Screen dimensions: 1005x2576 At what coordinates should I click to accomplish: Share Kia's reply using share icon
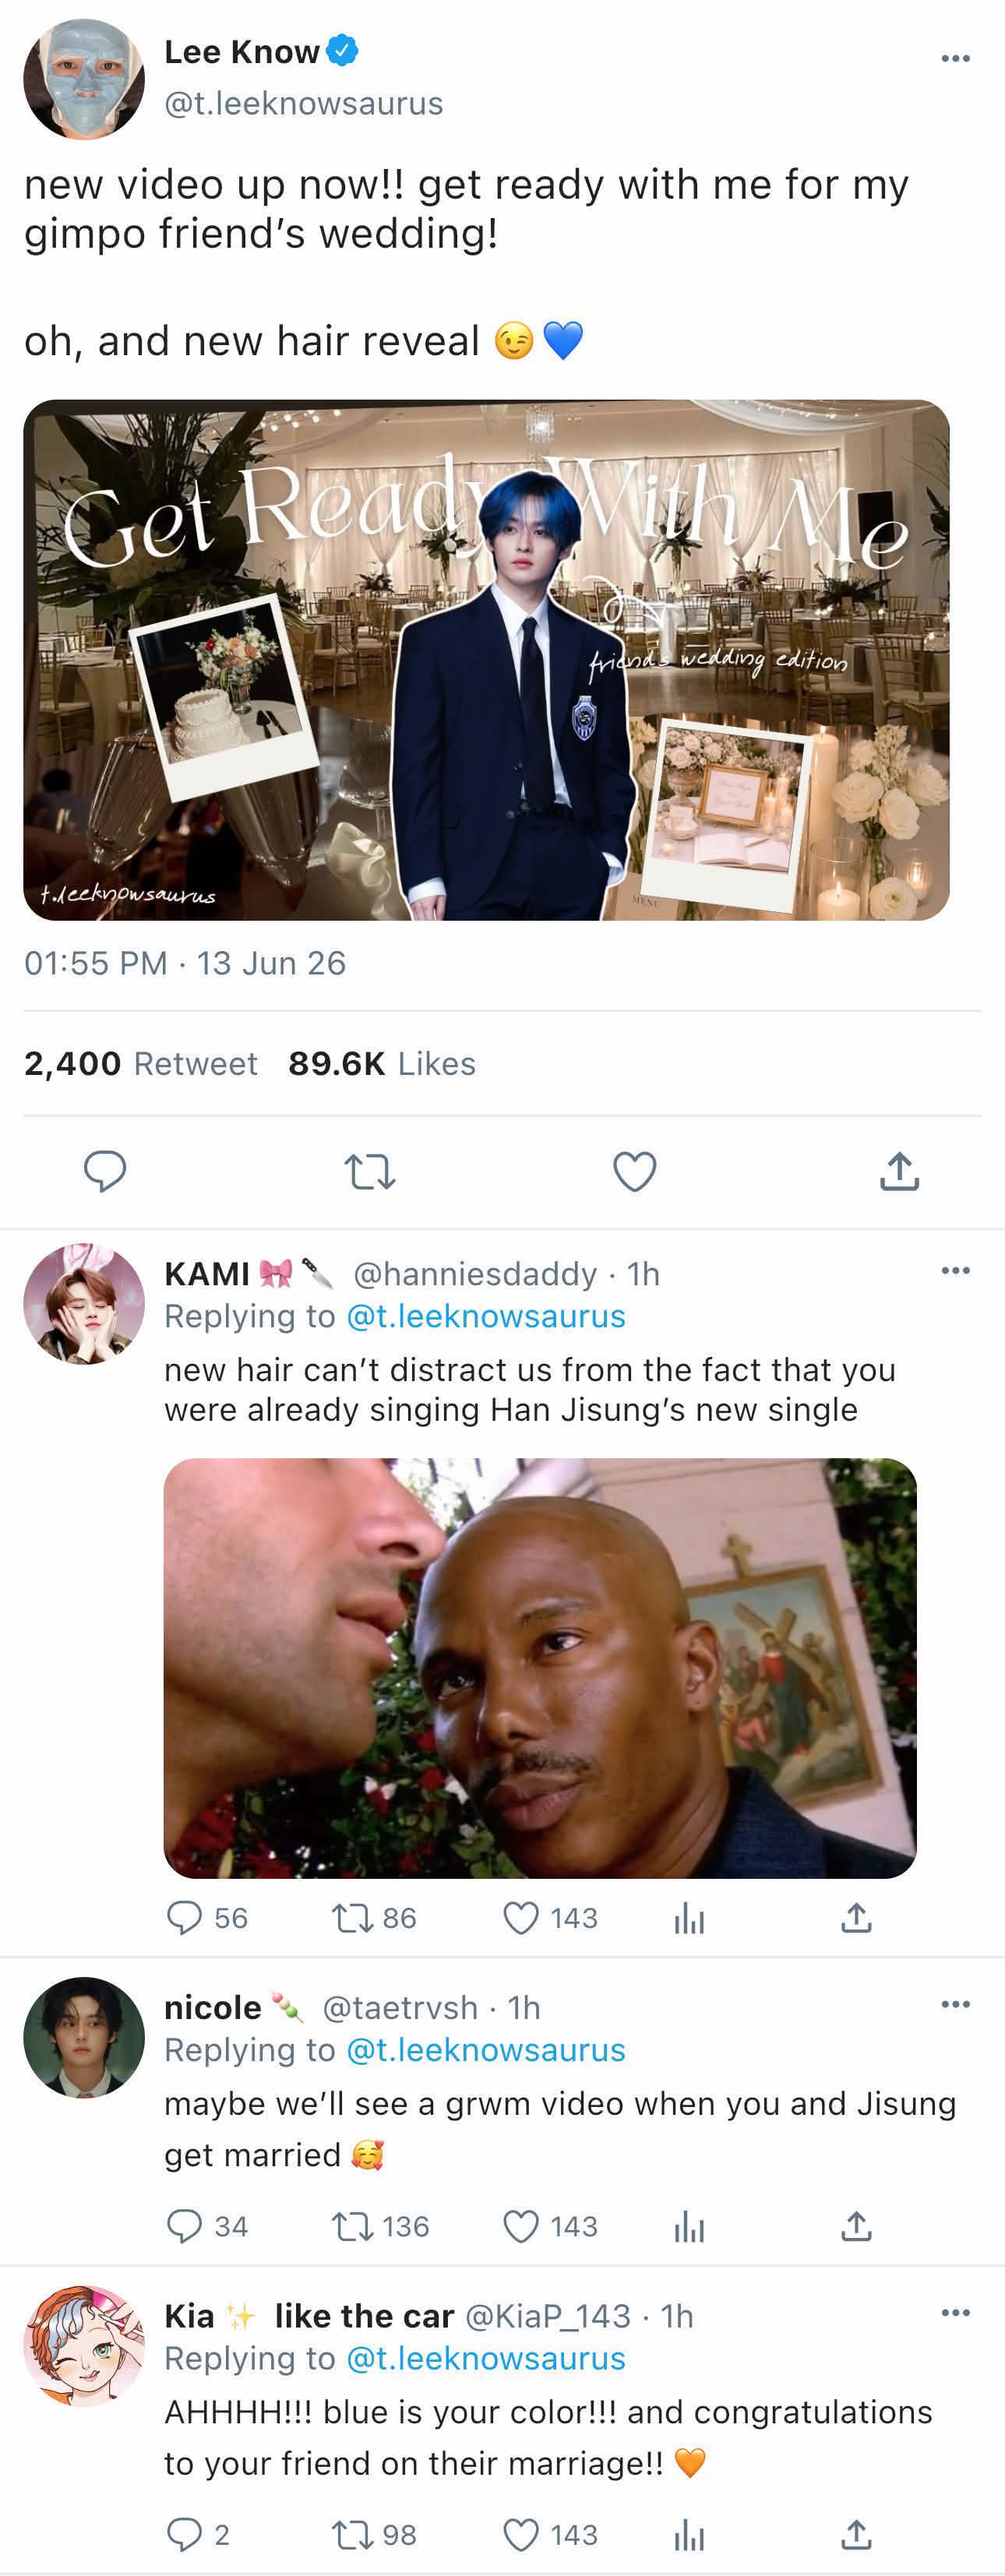coord(856,2535)
